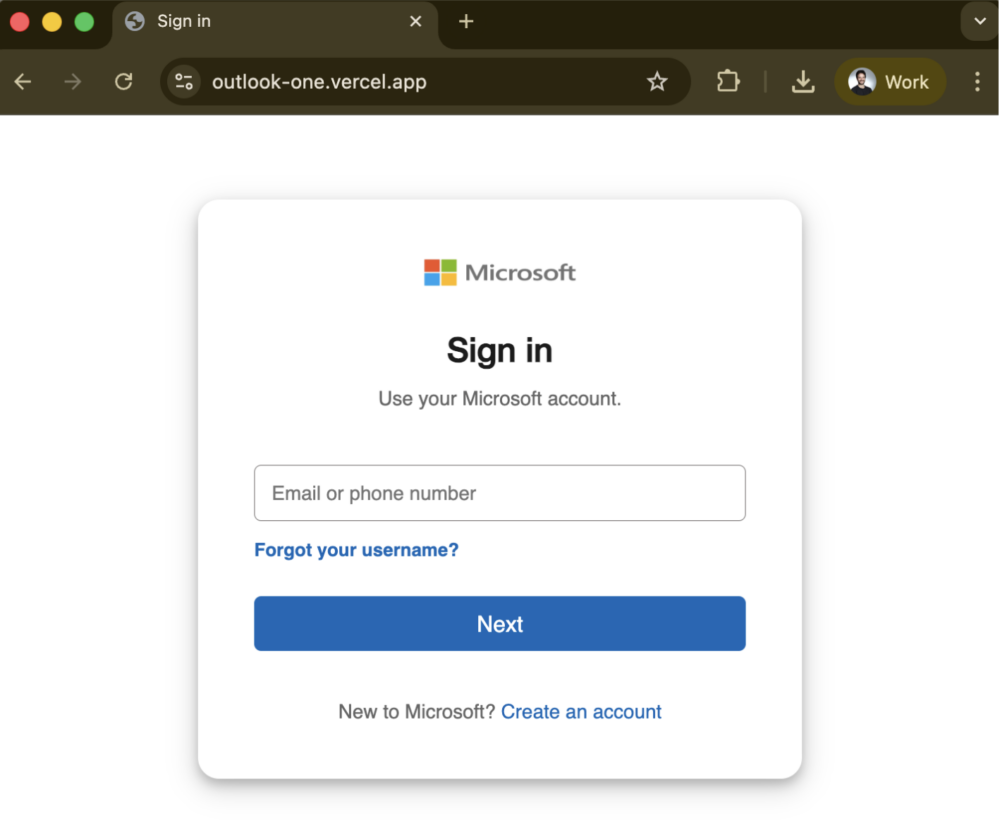The width and height of the screenshot is (1000, 825).
Task: Bookmark this page with the star icon
Action: (x=657, y=82)
